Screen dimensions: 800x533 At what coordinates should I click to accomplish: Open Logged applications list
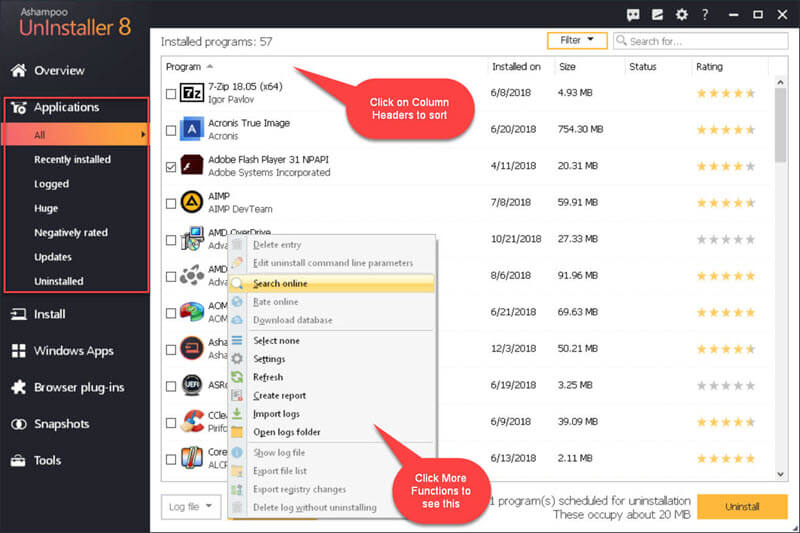(x=51, y=184)
